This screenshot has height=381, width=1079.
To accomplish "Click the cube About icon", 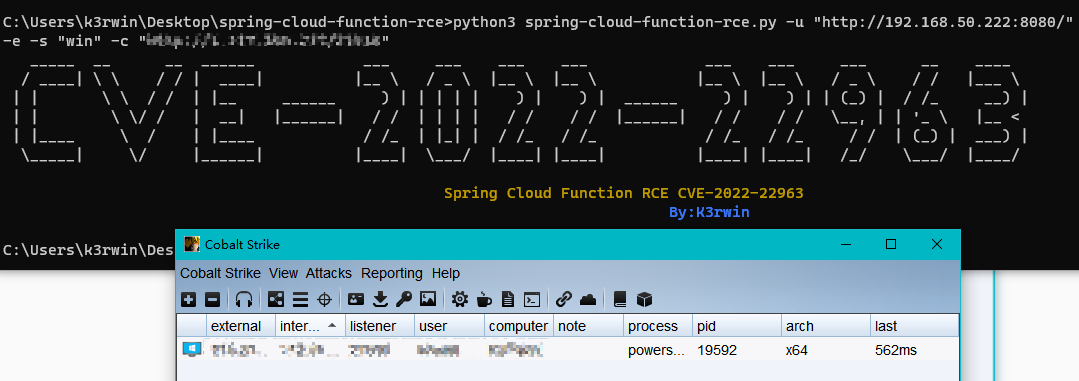I will 644,299.
